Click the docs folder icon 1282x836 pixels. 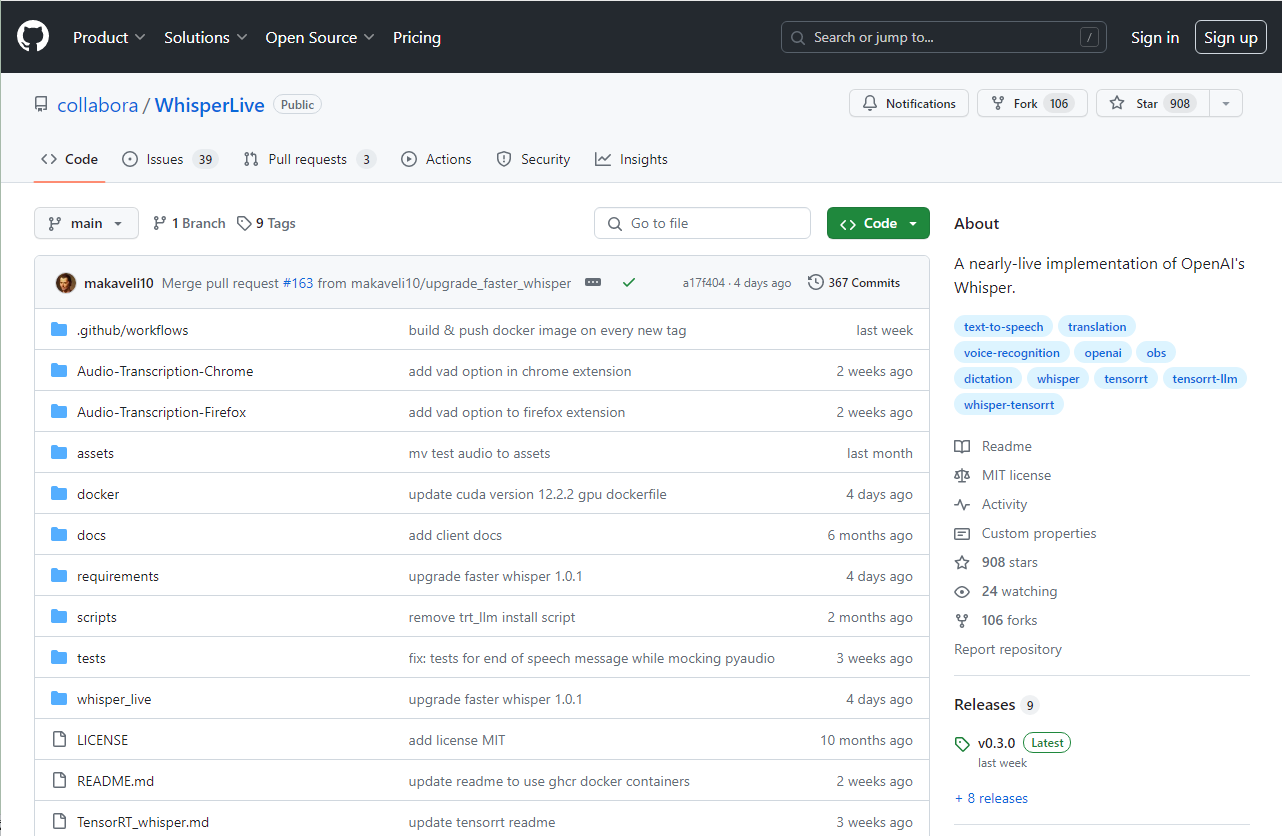[59, 535]
